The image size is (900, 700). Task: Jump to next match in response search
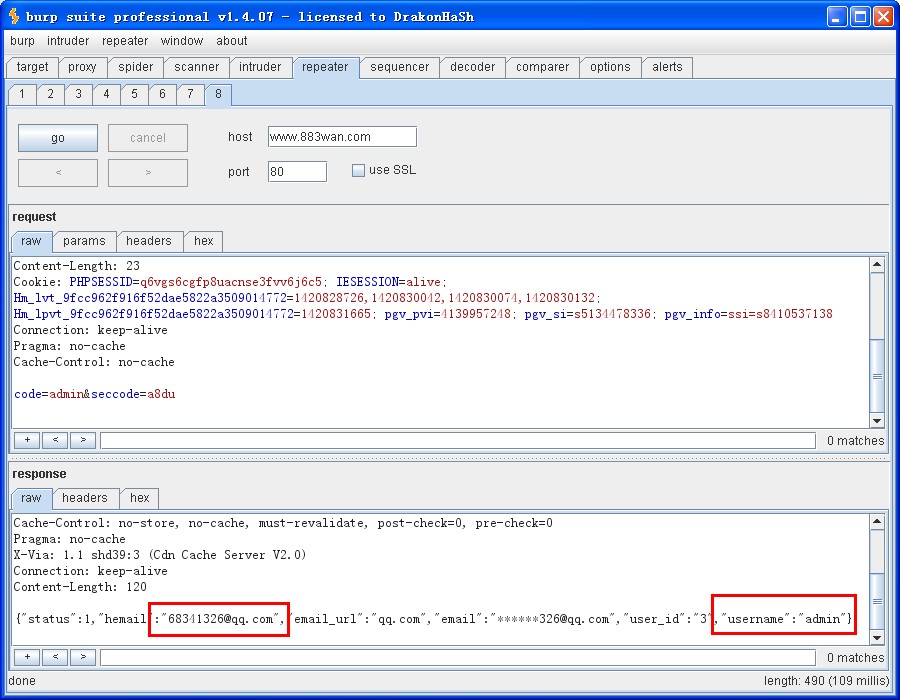tap(83, 657)
